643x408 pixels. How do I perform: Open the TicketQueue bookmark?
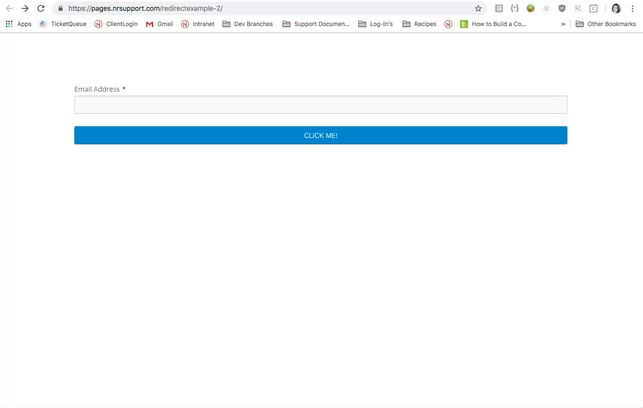click(x=63, y=24)
